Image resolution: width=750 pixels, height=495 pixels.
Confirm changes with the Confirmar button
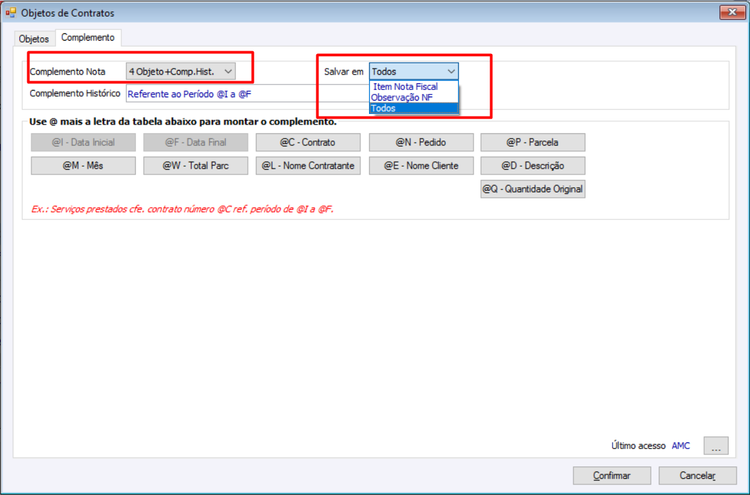612,476
